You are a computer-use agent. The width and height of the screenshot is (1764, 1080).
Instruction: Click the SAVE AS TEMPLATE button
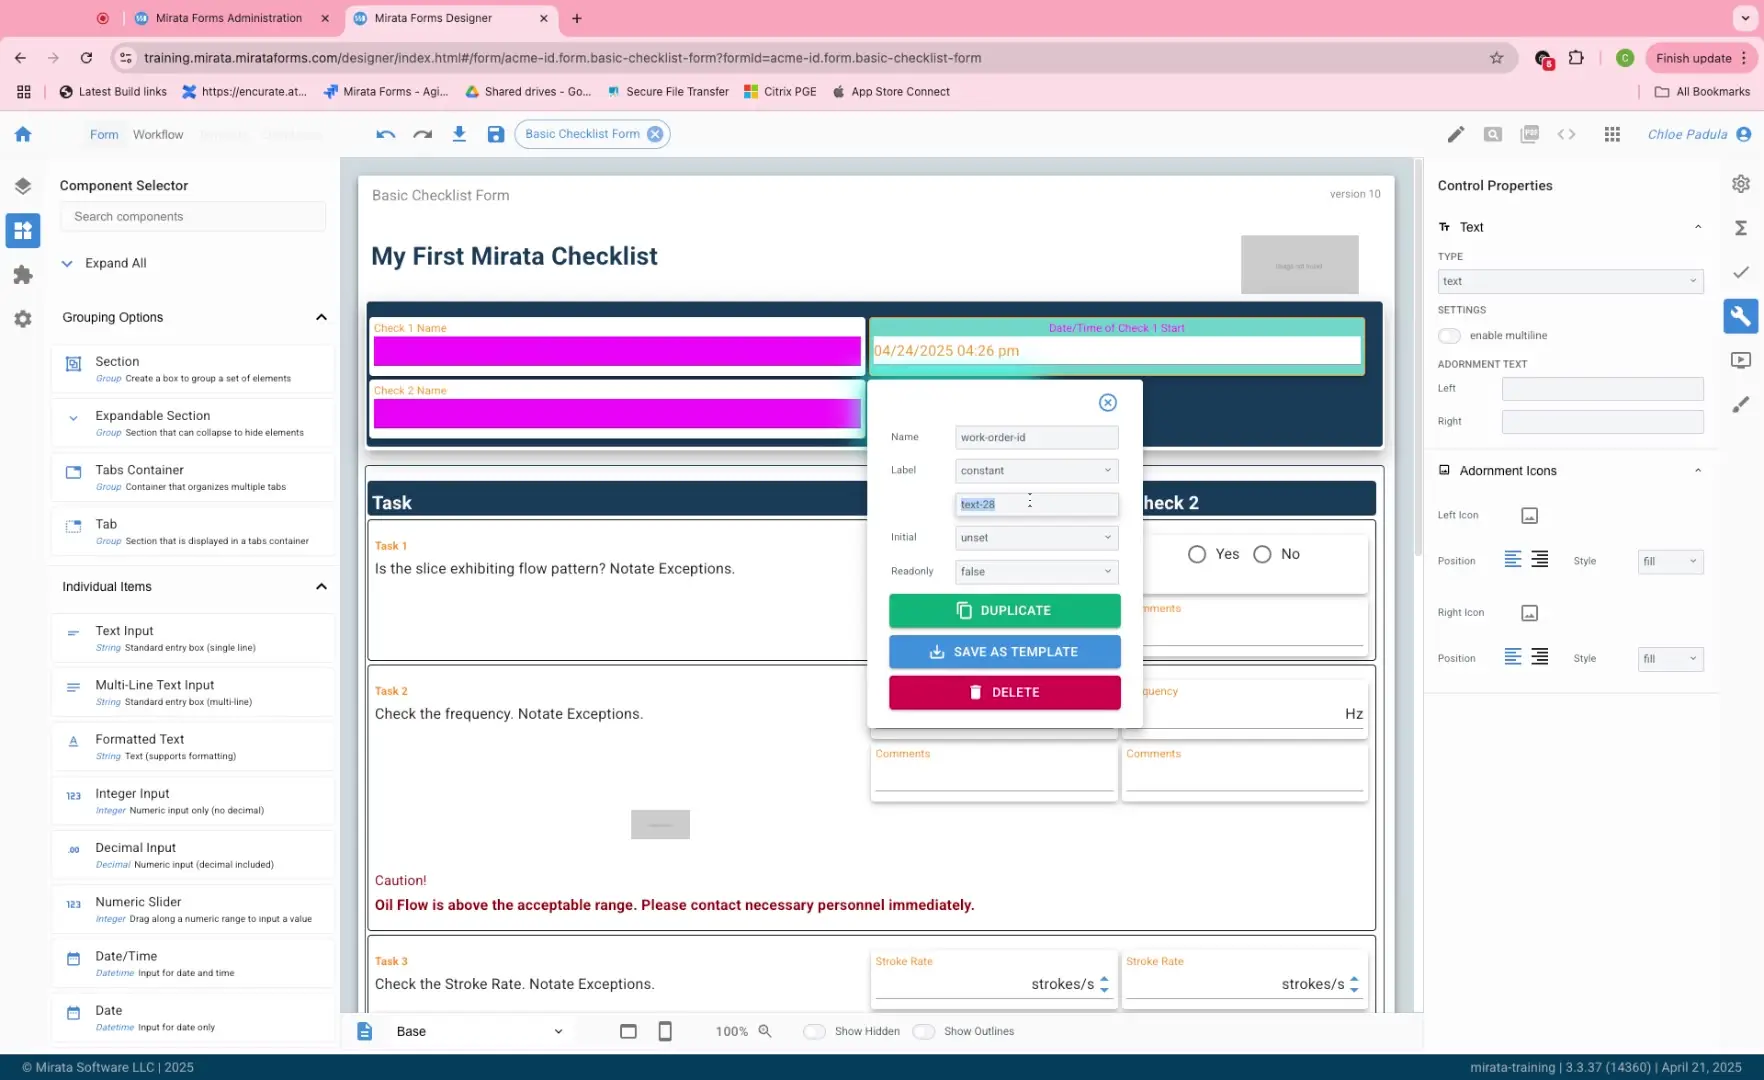[1004, 651]
